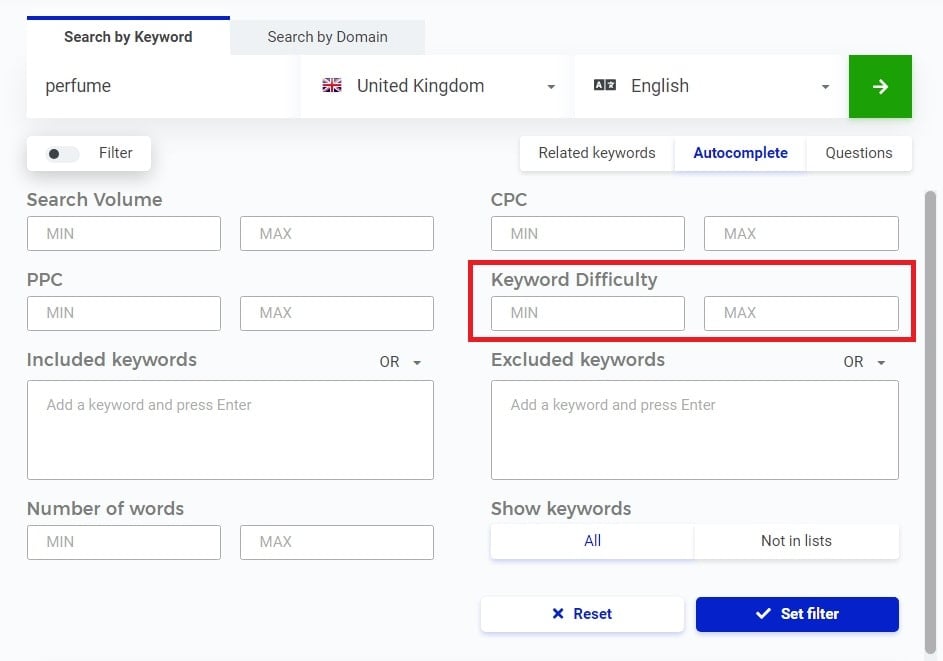
Task: Open the Questions tab
Action: [x=859, y=153]
